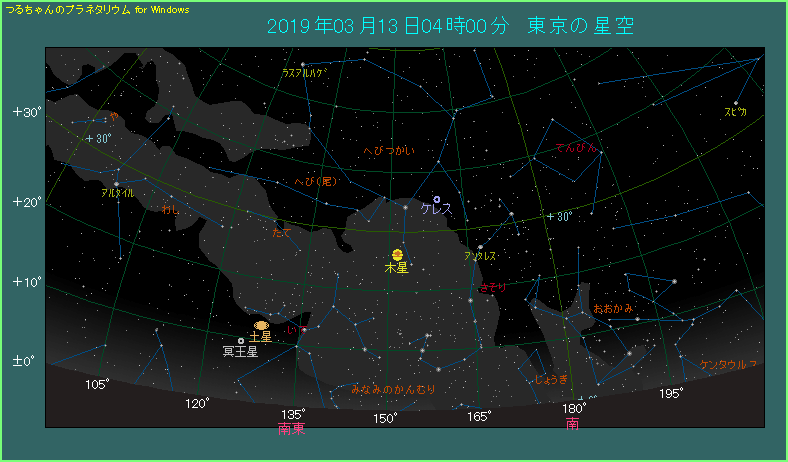The width and height of the screenshot is (788, 462).
Task: Click the おおかみ constellation name
Action: [613, 308]
